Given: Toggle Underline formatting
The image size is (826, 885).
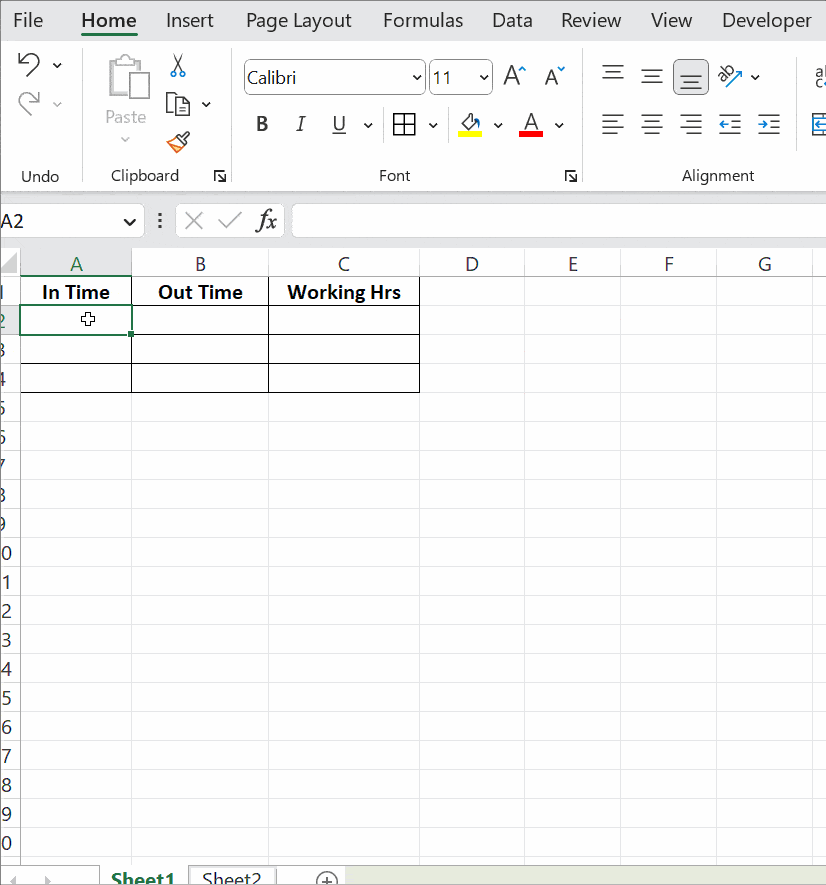Looking at the screenshot, I should (x=338, y=124).
